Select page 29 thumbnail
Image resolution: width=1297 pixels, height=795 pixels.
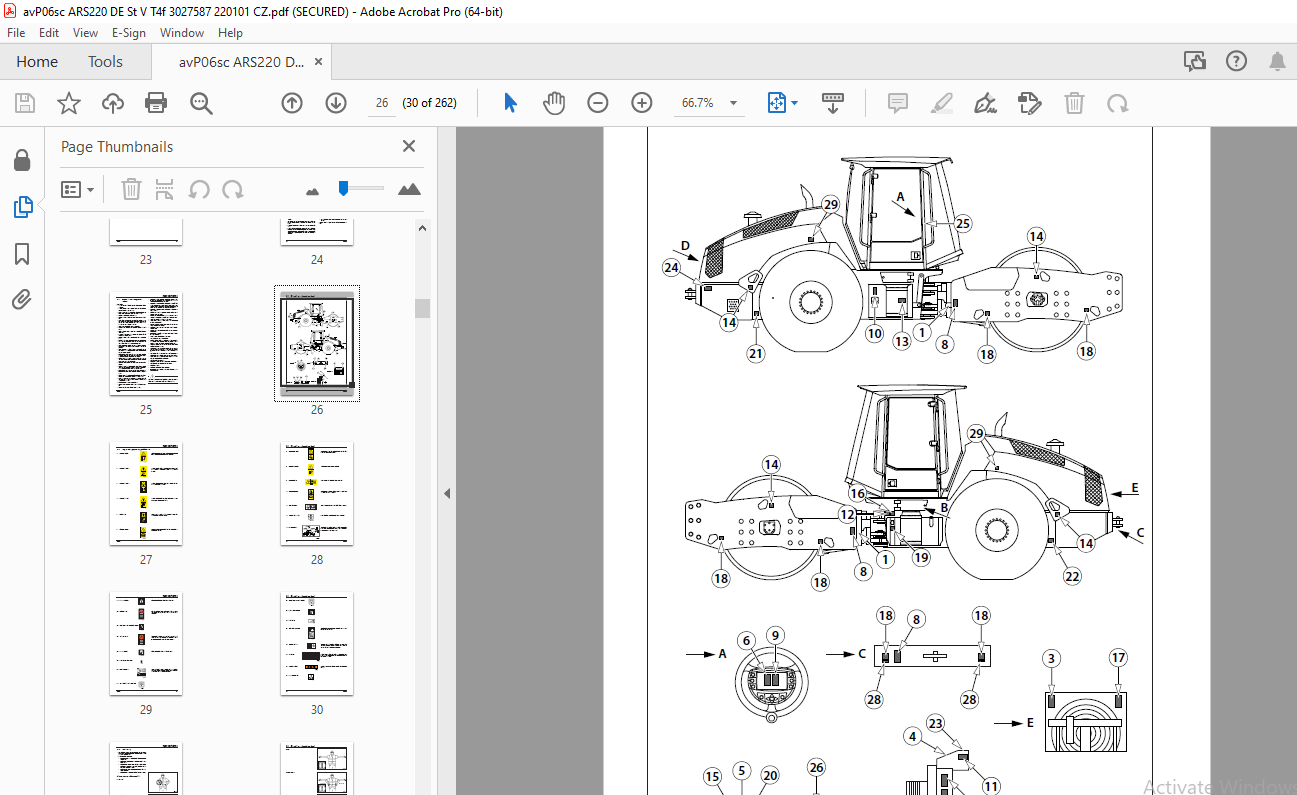coord(146,644)
